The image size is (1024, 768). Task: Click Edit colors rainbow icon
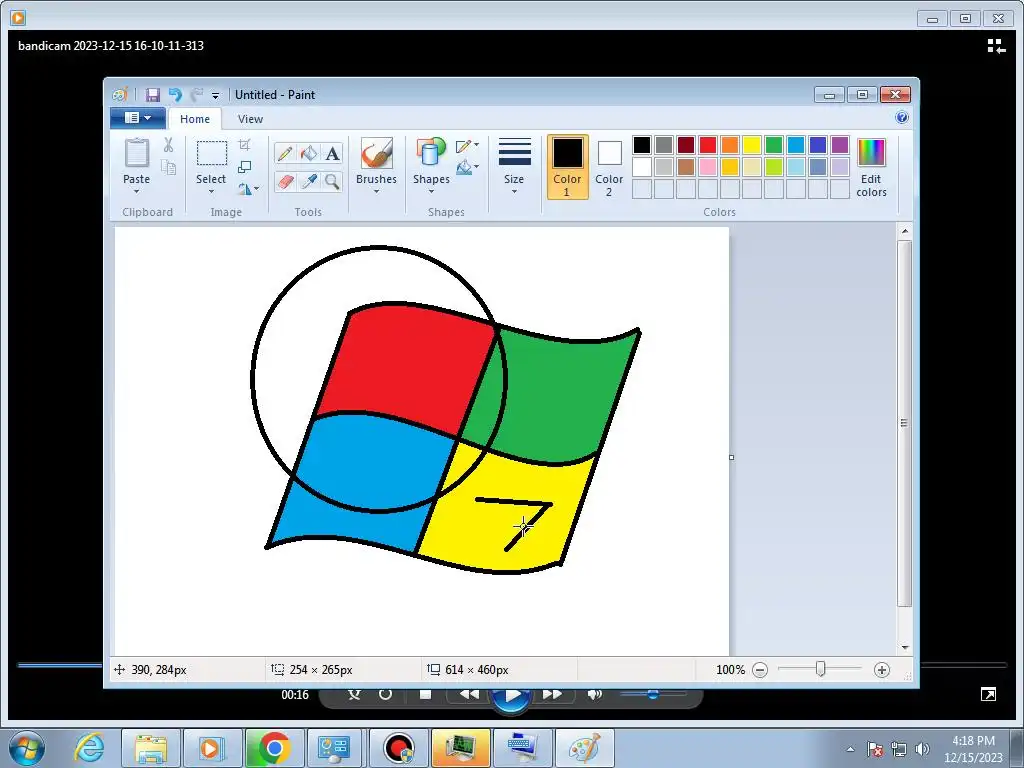coord(871,153)
